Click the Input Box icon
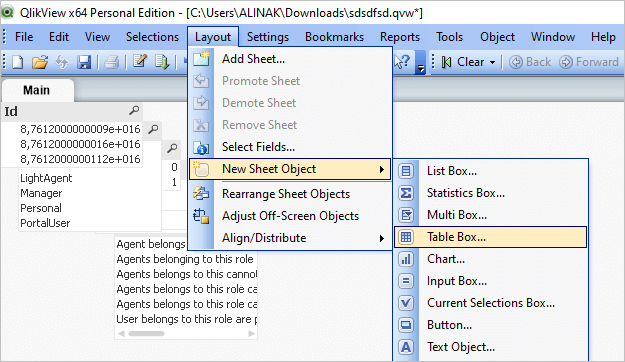The width and height of the screenshot is (625, 362). [x=406, y=281]
